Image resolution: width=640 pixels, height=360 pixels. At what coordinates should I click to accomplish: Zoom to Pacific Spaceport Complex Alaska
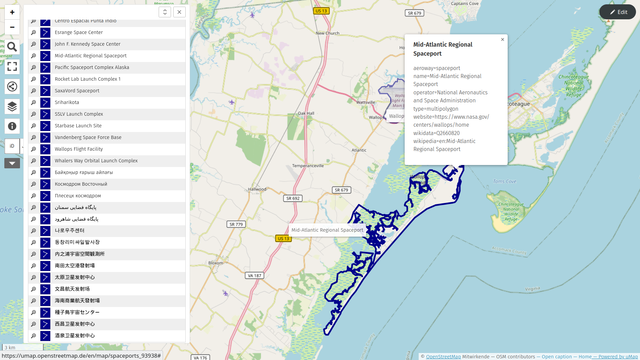[33, 67]
